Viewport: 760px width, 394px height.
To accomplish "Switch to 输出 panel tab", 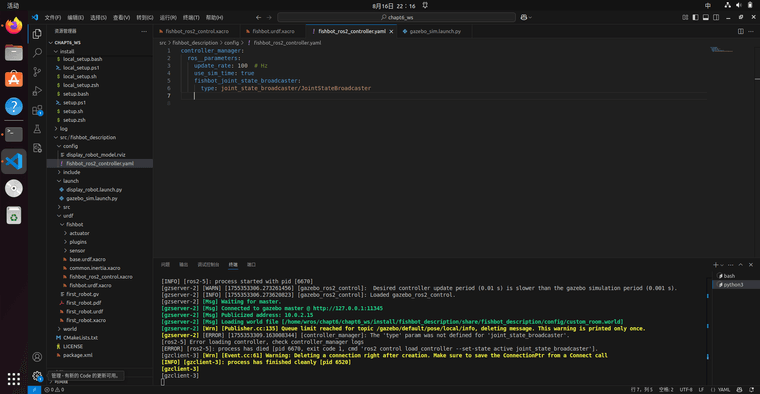I will (183, 265).
